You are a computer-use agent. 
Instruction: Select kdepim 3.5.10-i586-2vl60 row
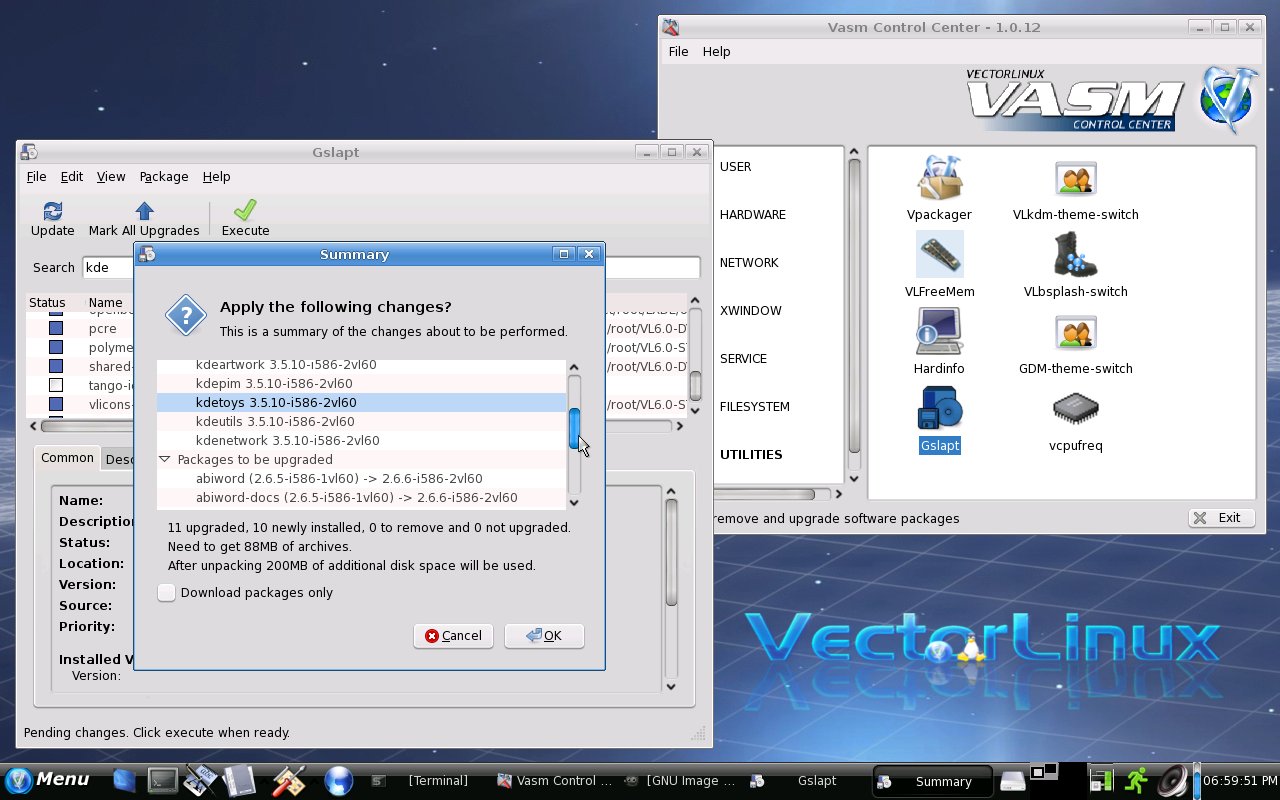coord(361,384)
